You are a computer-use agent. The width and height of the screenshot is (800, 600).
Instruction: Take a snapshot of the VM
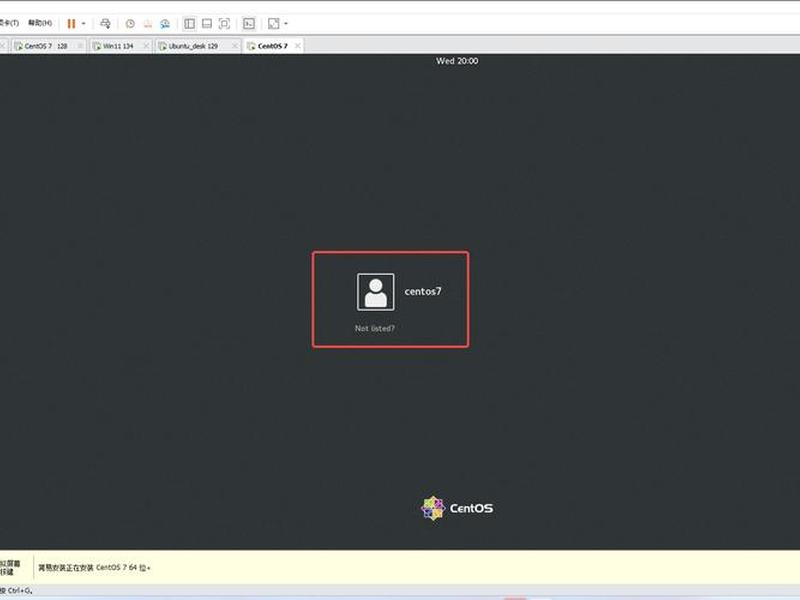click(x=130, y=23)
